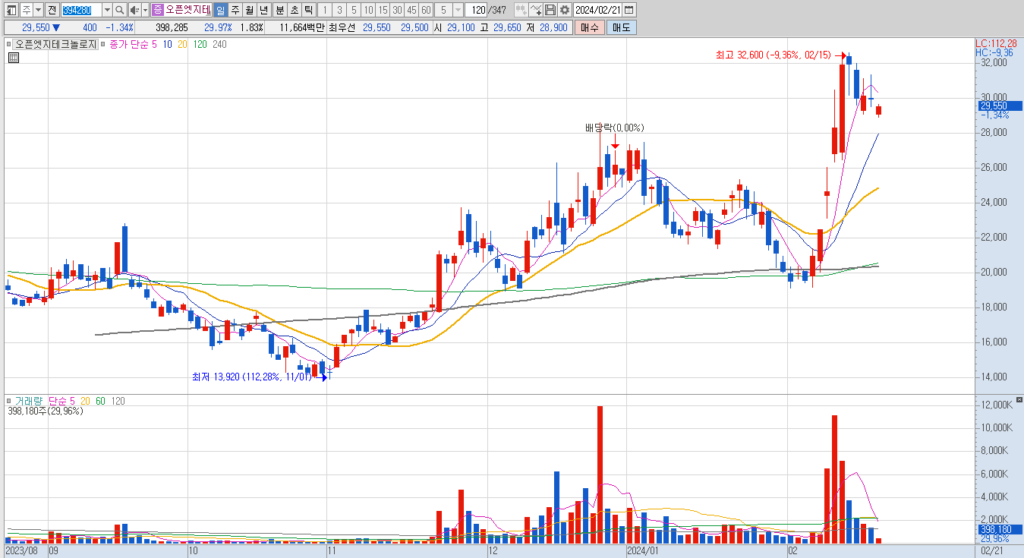This screenshot has width=1024, height=558.
Task: Select the 45 interval button
Action: (411, 10)
